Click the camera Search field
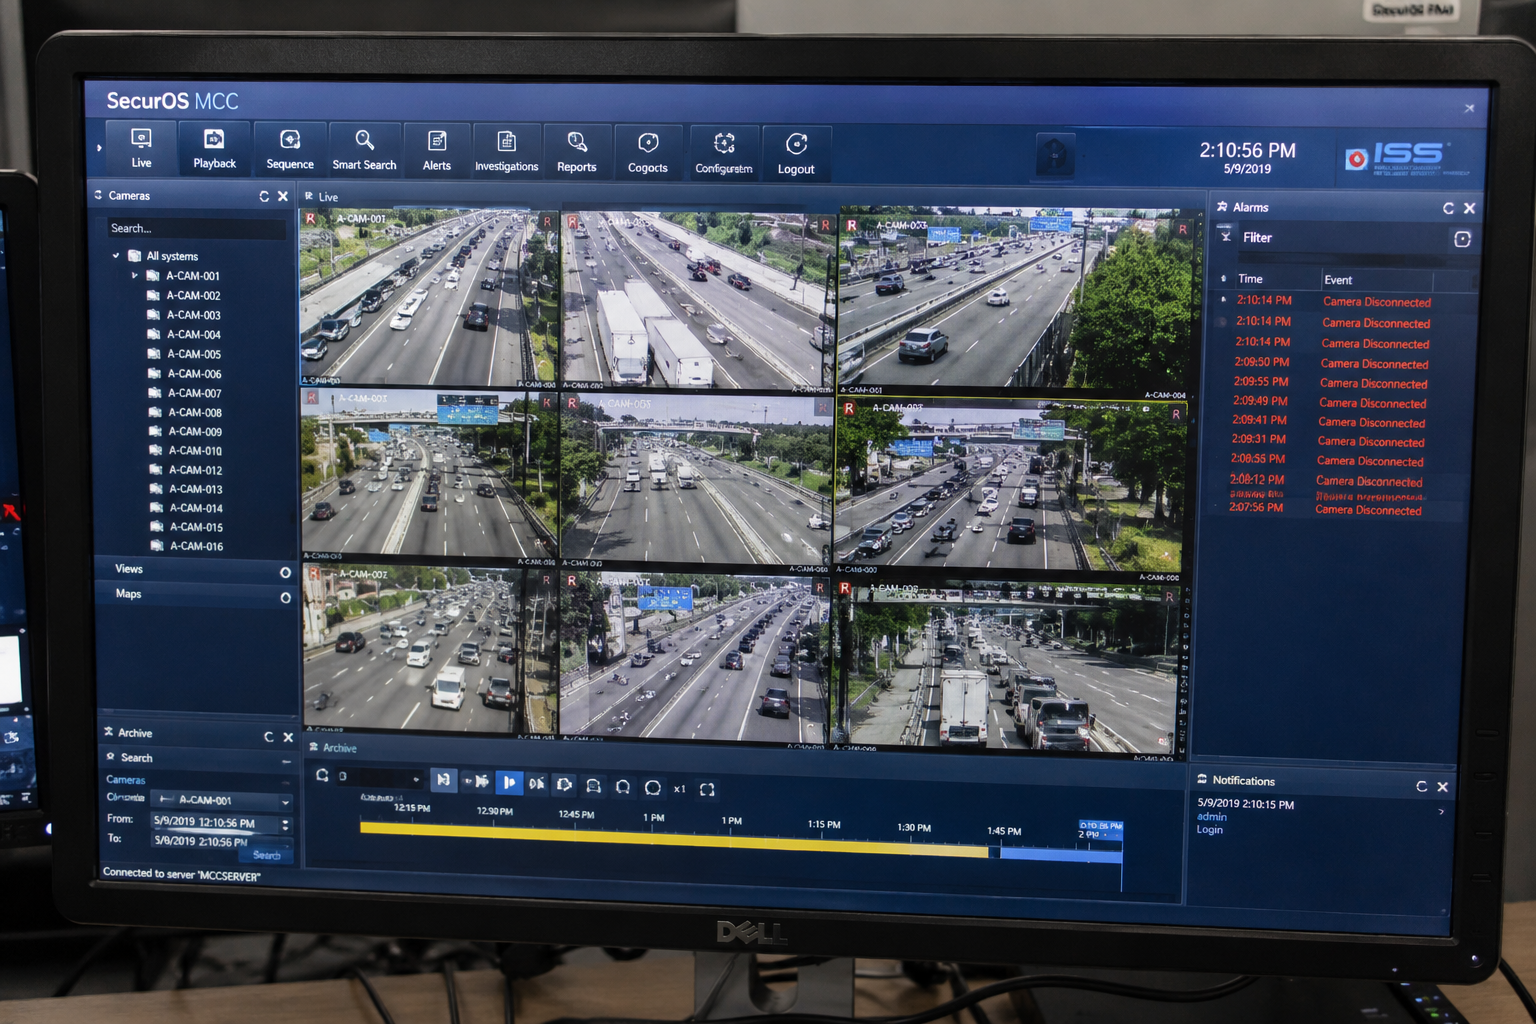This screenshot has width=1536, height=1024. point(197,228)
